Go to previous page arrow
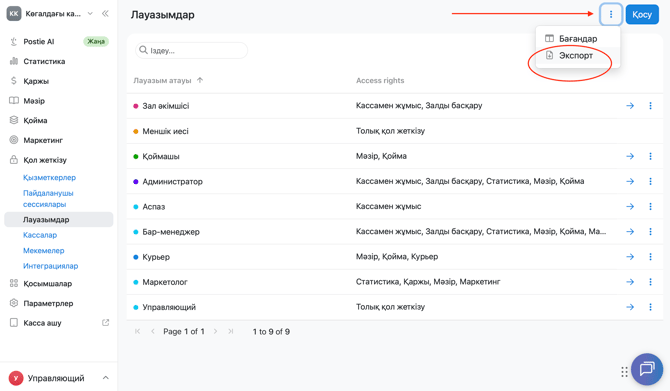The image size is (670, 391). tap(153, 331)
